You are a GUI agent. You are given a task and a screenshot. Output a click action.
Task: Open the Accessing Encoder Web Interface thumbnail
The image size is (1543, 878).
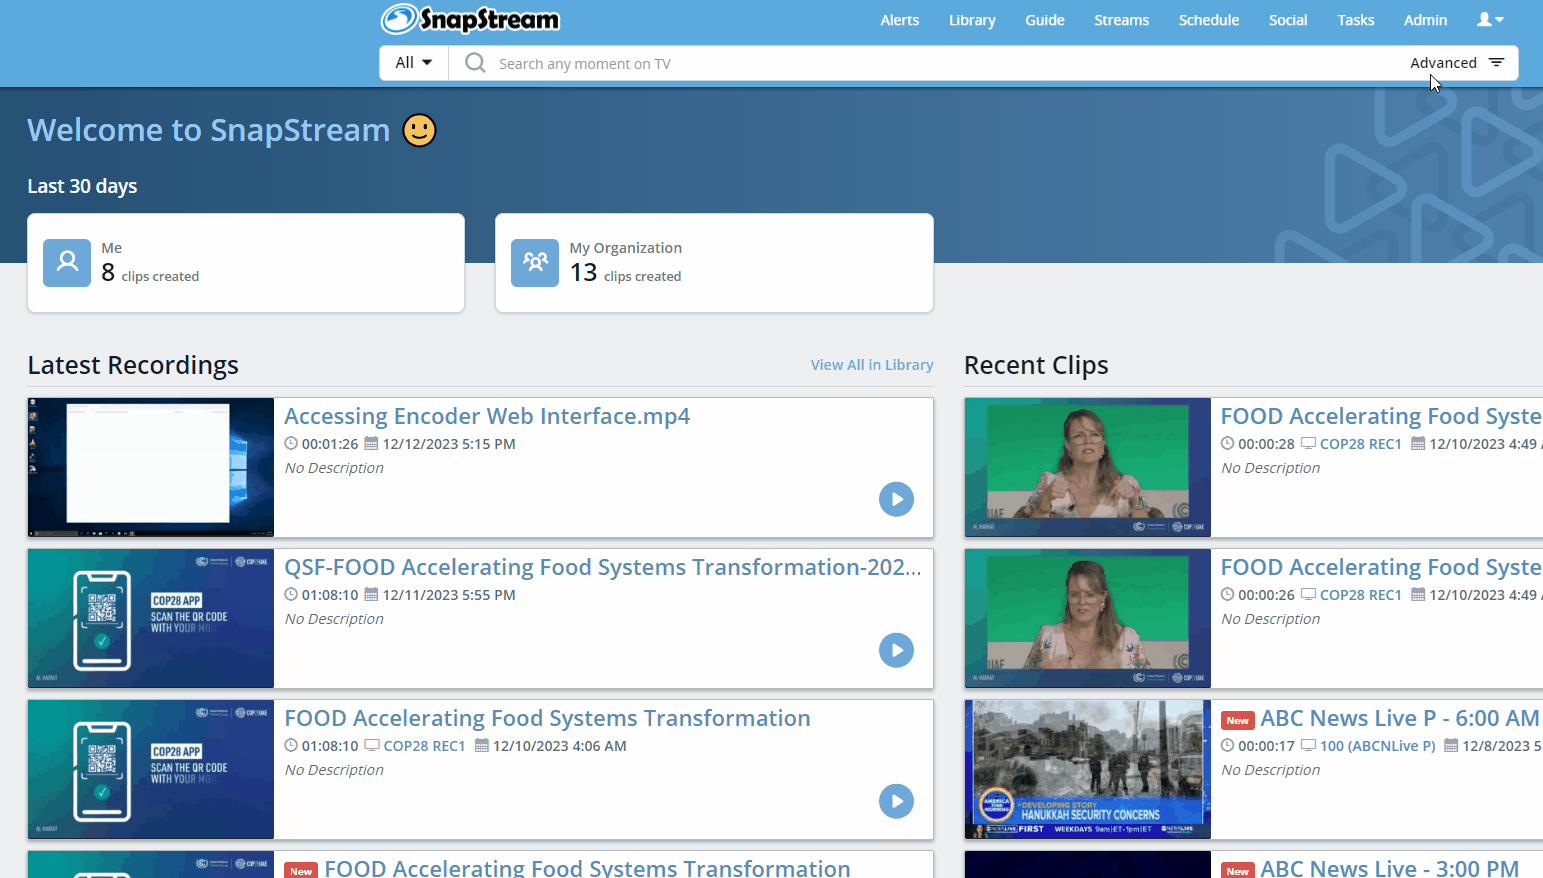tap(151, 467)
